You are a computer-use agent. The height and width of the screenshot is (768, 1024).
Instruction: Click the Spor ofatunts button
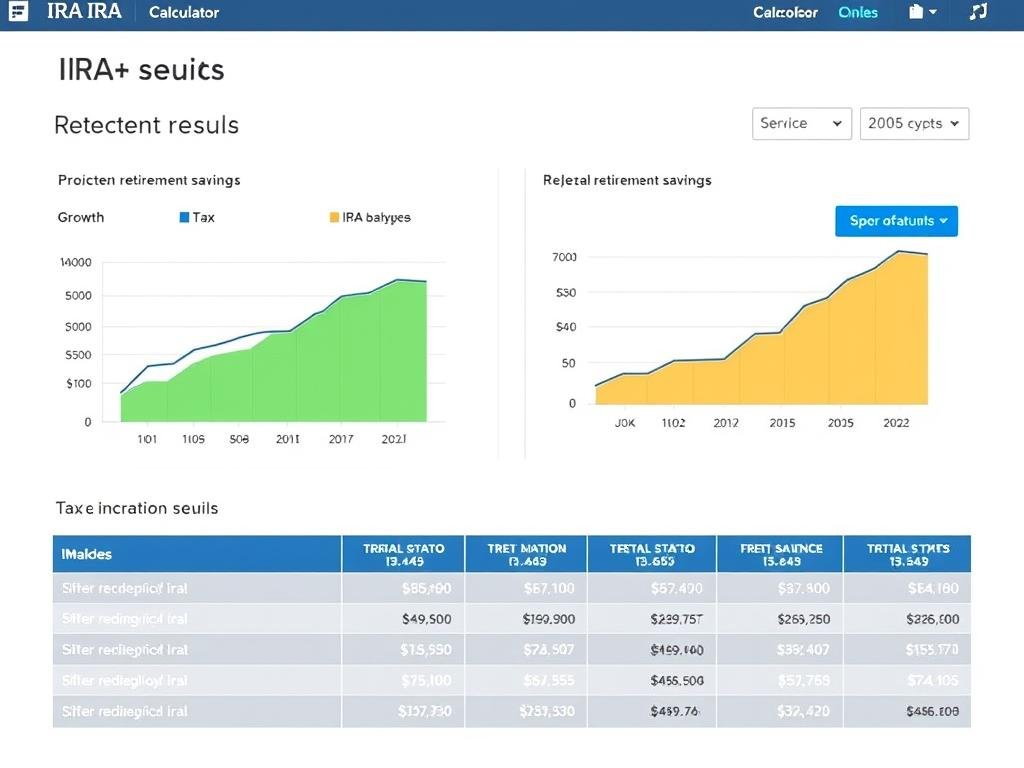(896, 221)
